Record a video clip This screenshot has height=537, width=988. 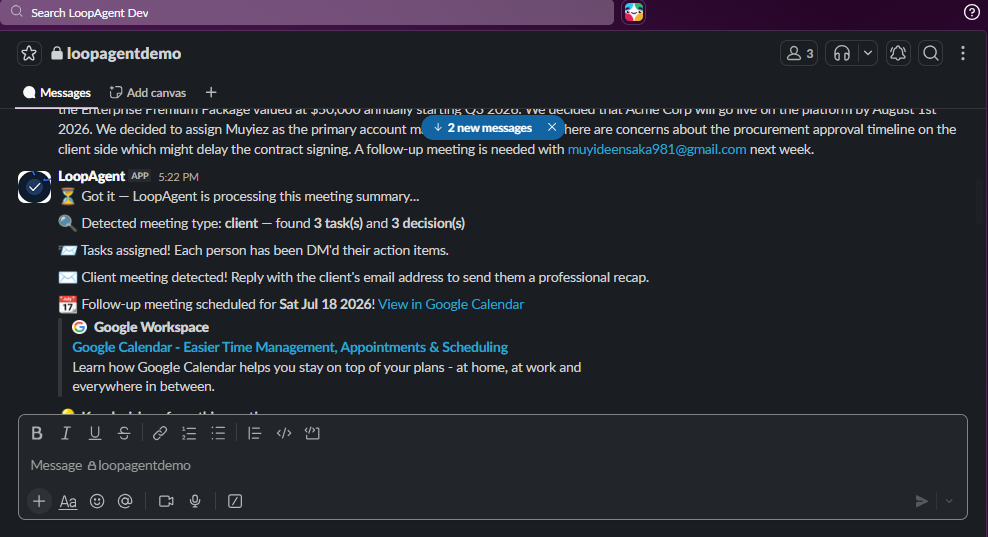[x=166, y=501]
